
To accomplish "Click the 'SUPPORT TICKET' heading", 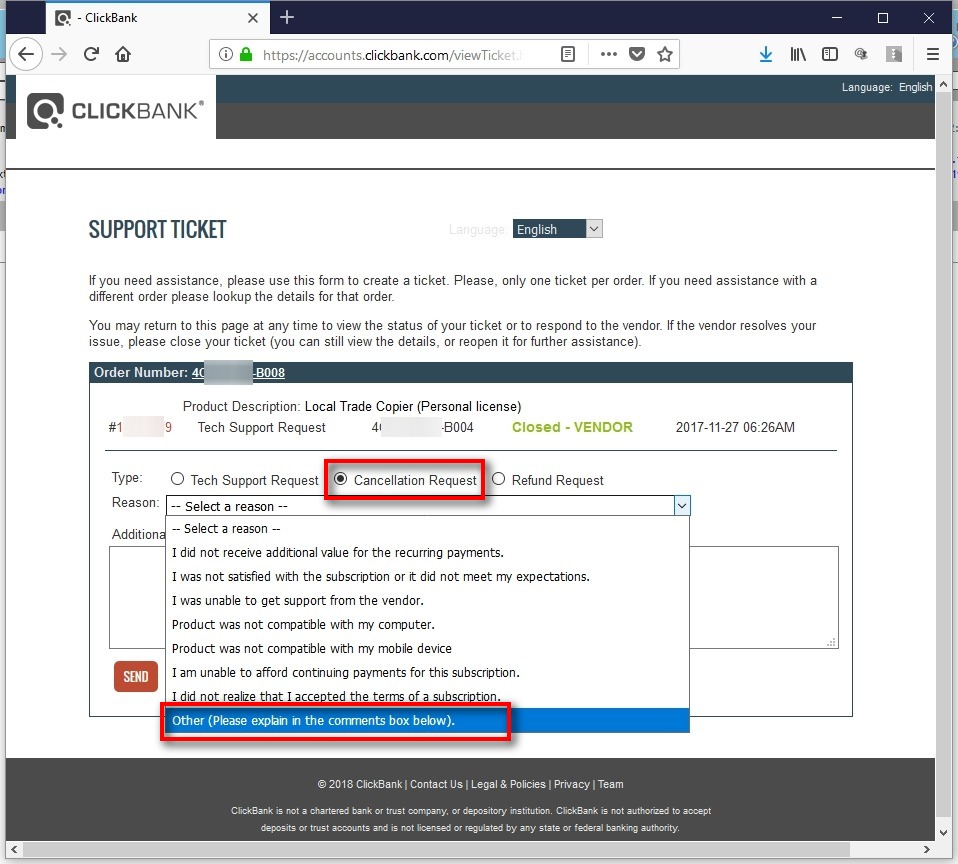I will click(x=157, y=229).
